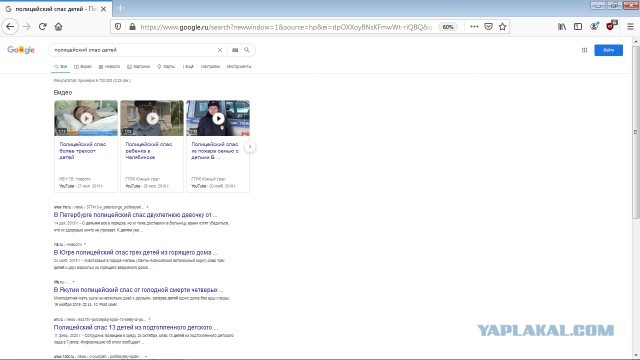Click the scrollbar up arrow
640x360 pixels.
coord(636,42)
